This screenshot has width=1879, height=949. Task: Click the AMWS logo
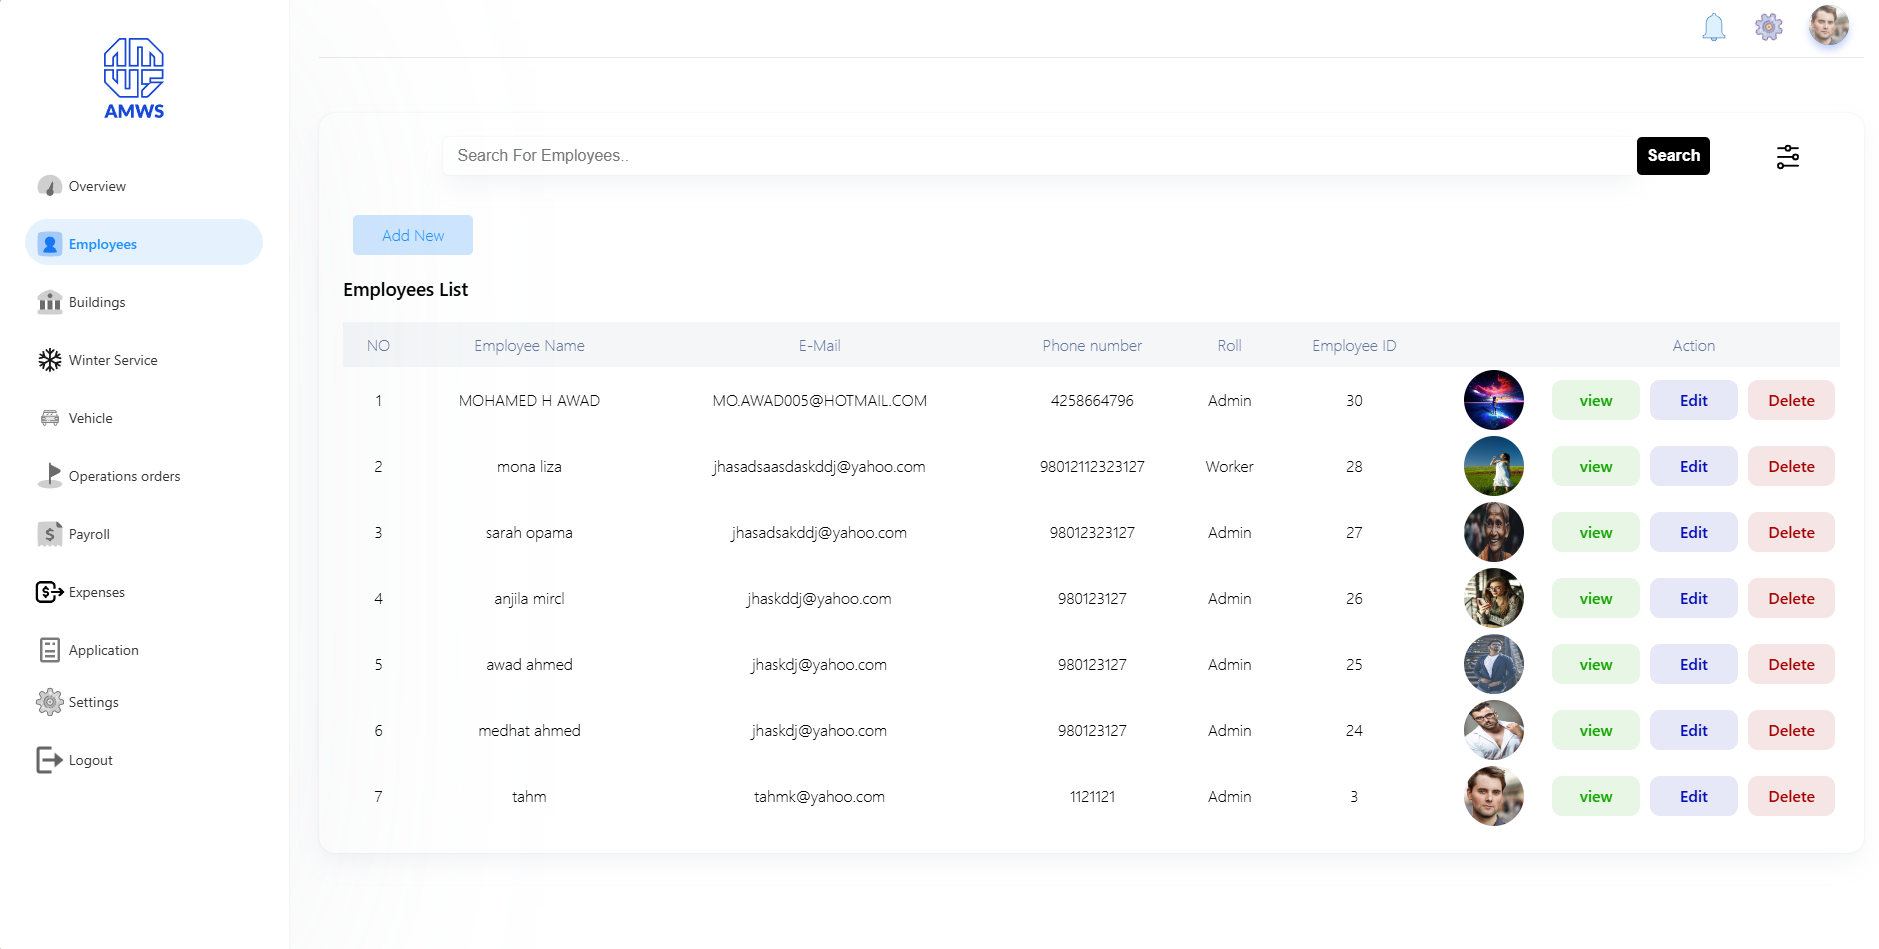(134, 79)
